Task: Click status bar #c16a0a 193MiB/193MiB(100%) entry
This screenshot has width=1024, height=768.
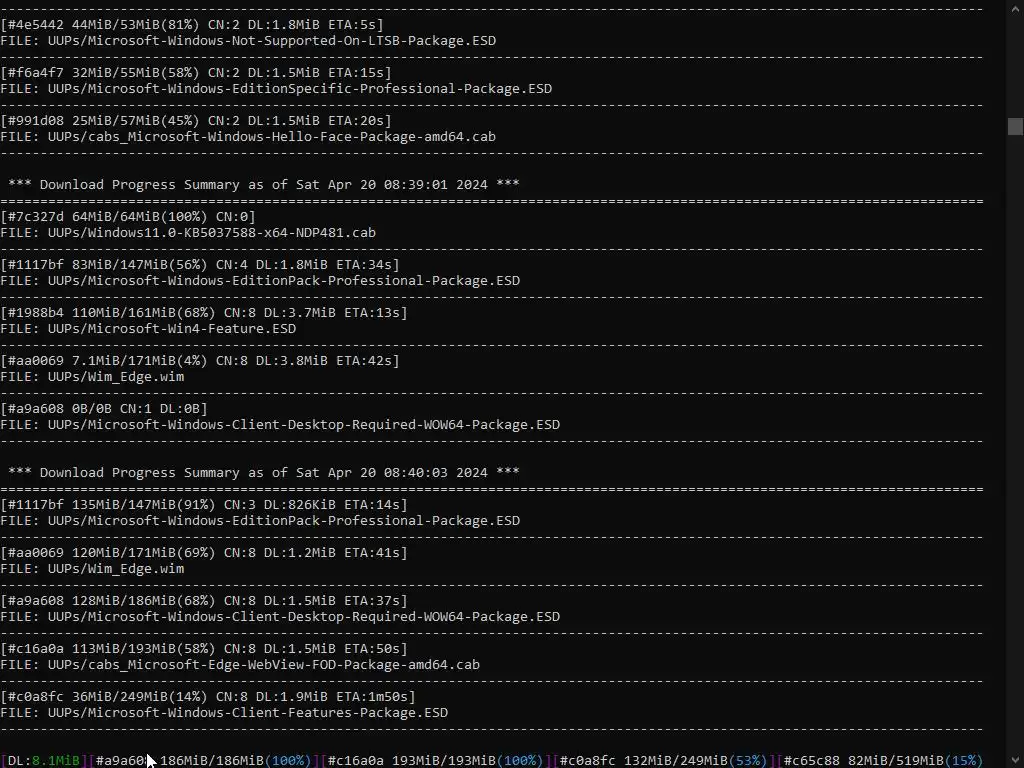Action: (435, 761)
